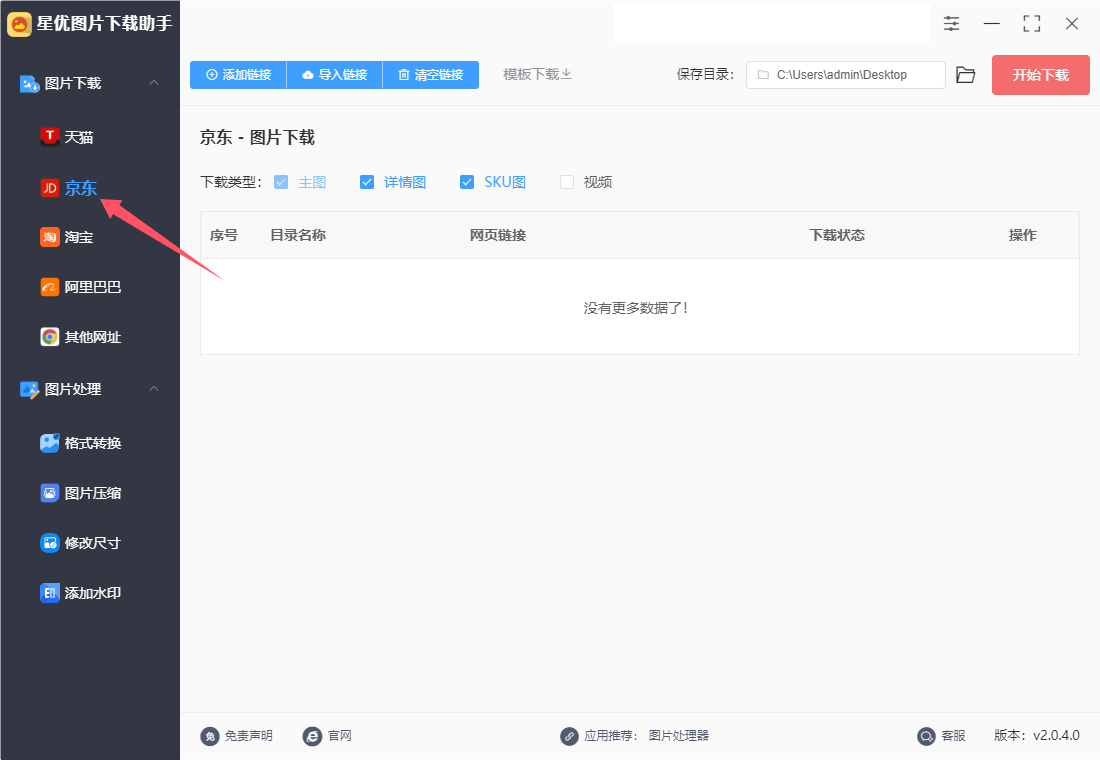Click the 阿里巴巴 icon in the sidebar
1100x760 pixels.
[x=49, y=287]
